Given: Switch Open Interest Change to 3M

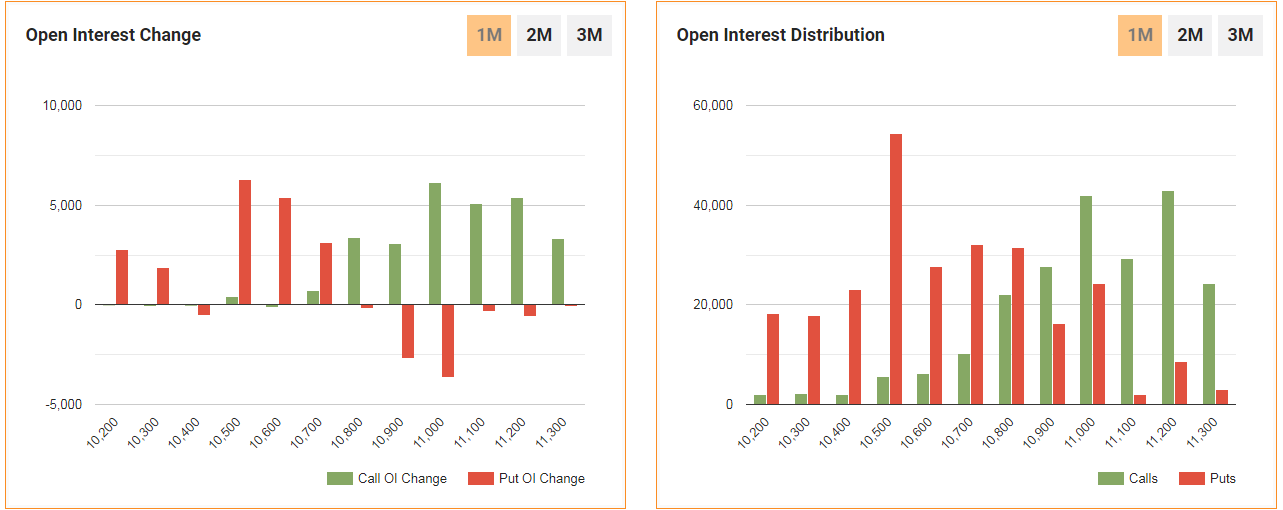Looking at the screenshot, I should [589, 35].
